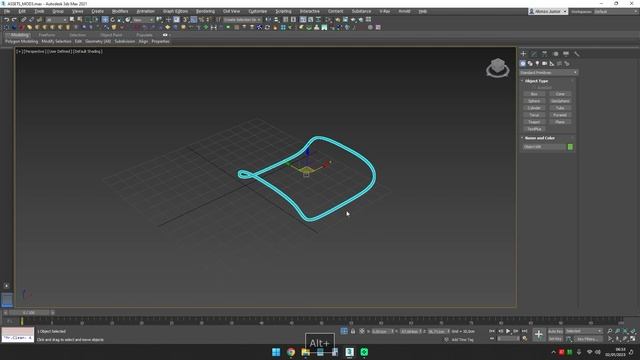The width and height of the screenshot is (640, 360).
Task: Open the Key Filters dialog
Action: tap(588, 339)
